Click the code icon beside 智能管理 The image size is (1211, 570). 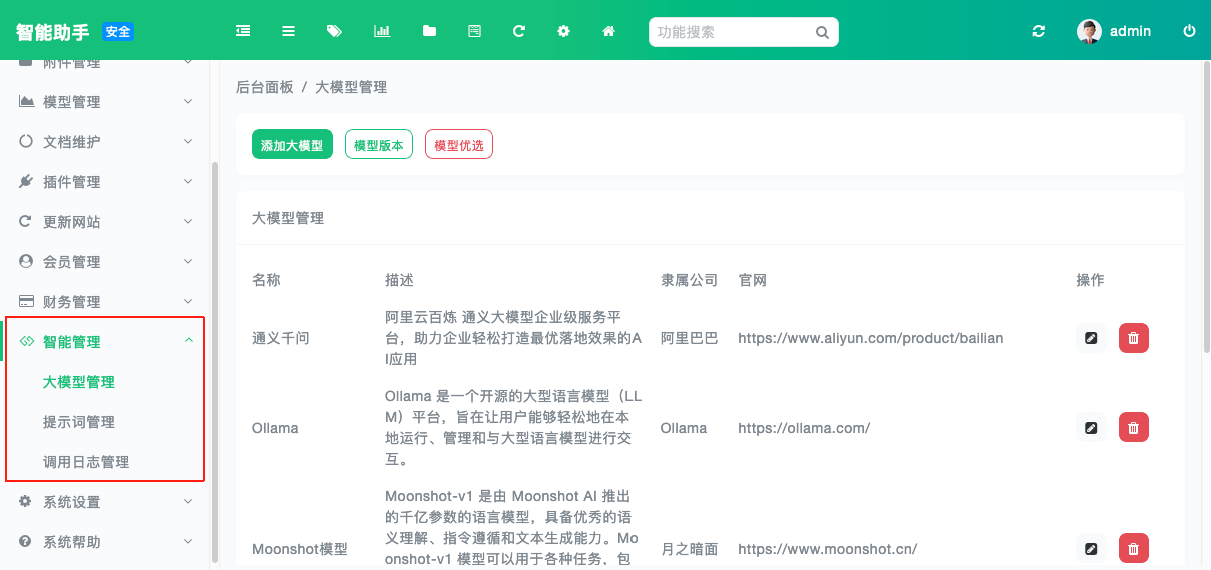click(26, 342)
